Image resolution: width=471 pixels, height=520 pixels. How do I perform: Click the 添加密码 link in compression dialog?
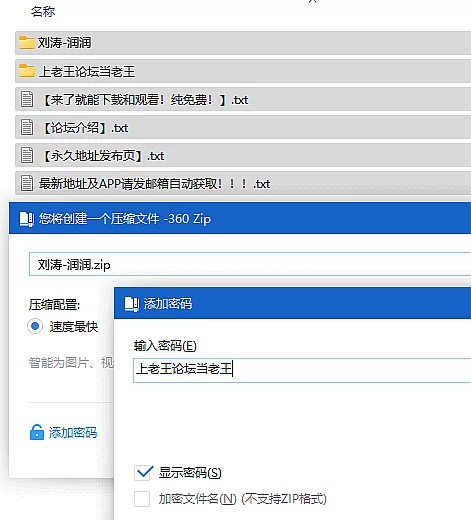pyautogui.click(x=73, y=433)
